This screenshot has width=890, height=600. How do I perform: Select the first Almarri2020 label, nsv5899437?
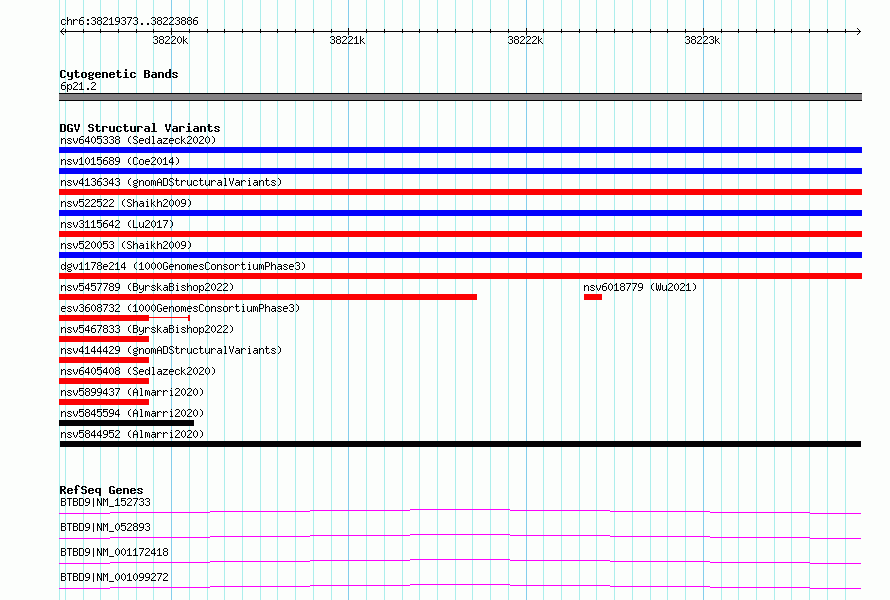(x=132, y=392)
